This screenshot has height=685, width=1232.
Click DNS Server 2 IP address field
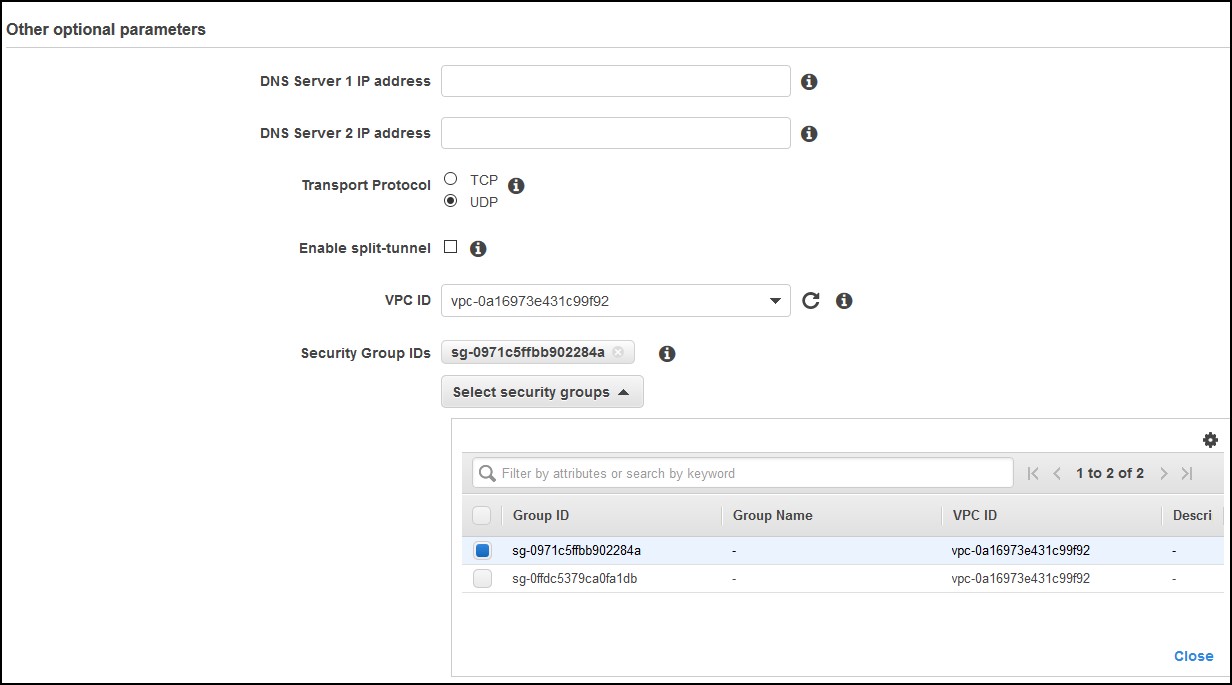click(616, 133)
